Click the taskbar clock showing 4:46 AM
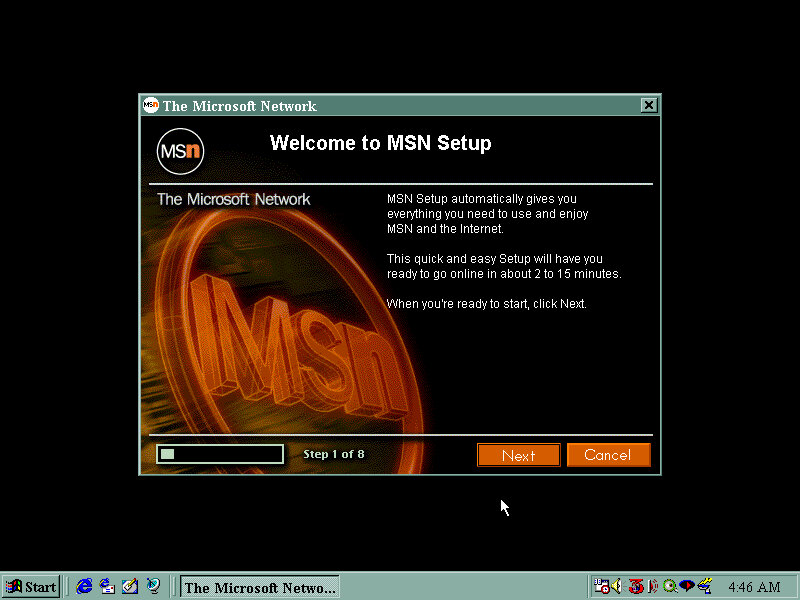 [754, 587]
